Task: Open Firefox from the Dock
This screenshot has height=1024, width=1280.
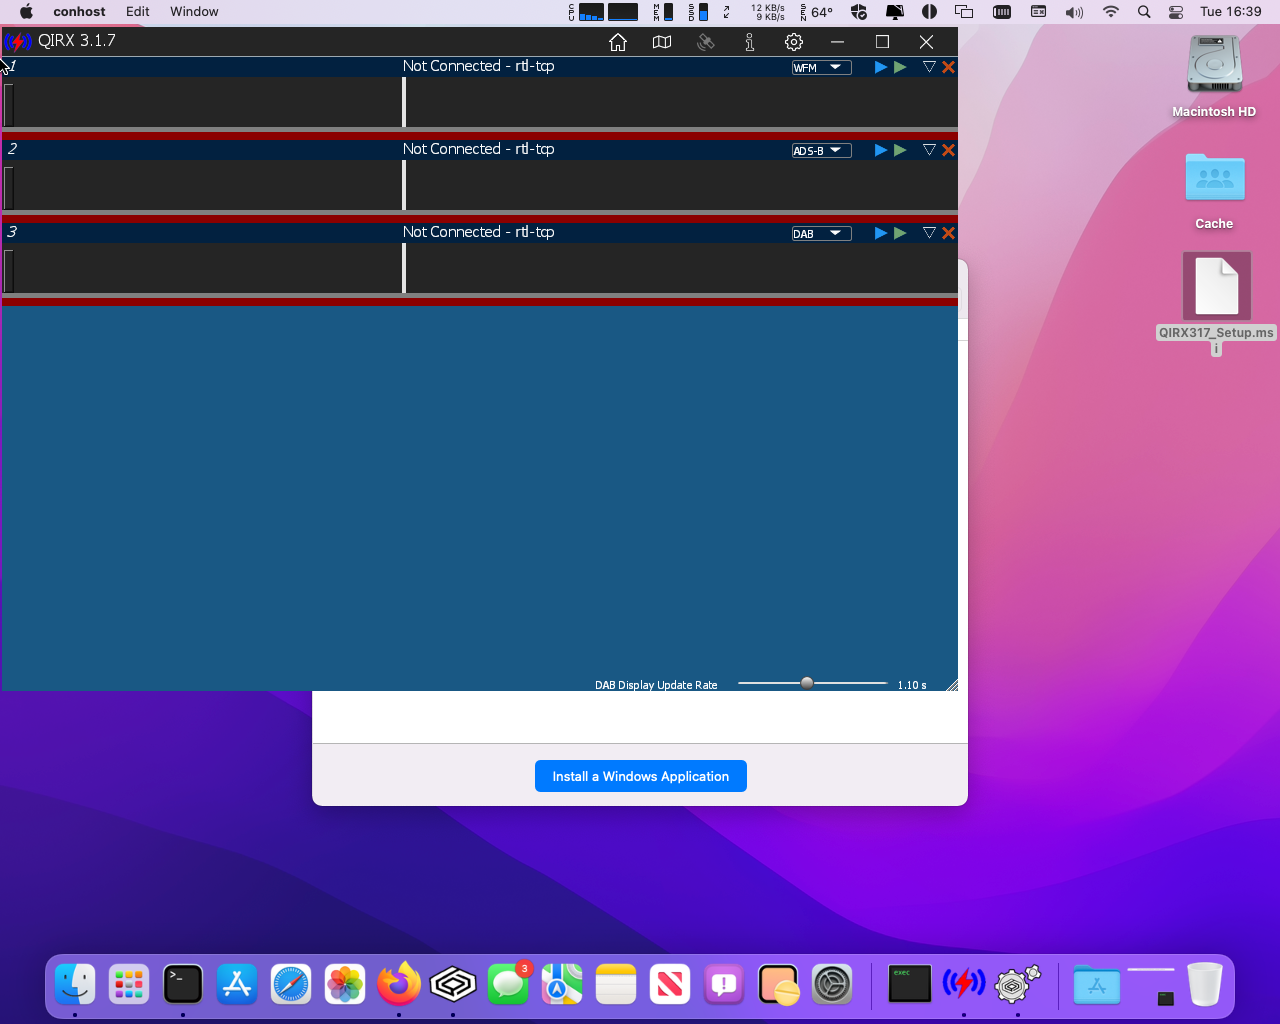Action: [x=399, y=985]
